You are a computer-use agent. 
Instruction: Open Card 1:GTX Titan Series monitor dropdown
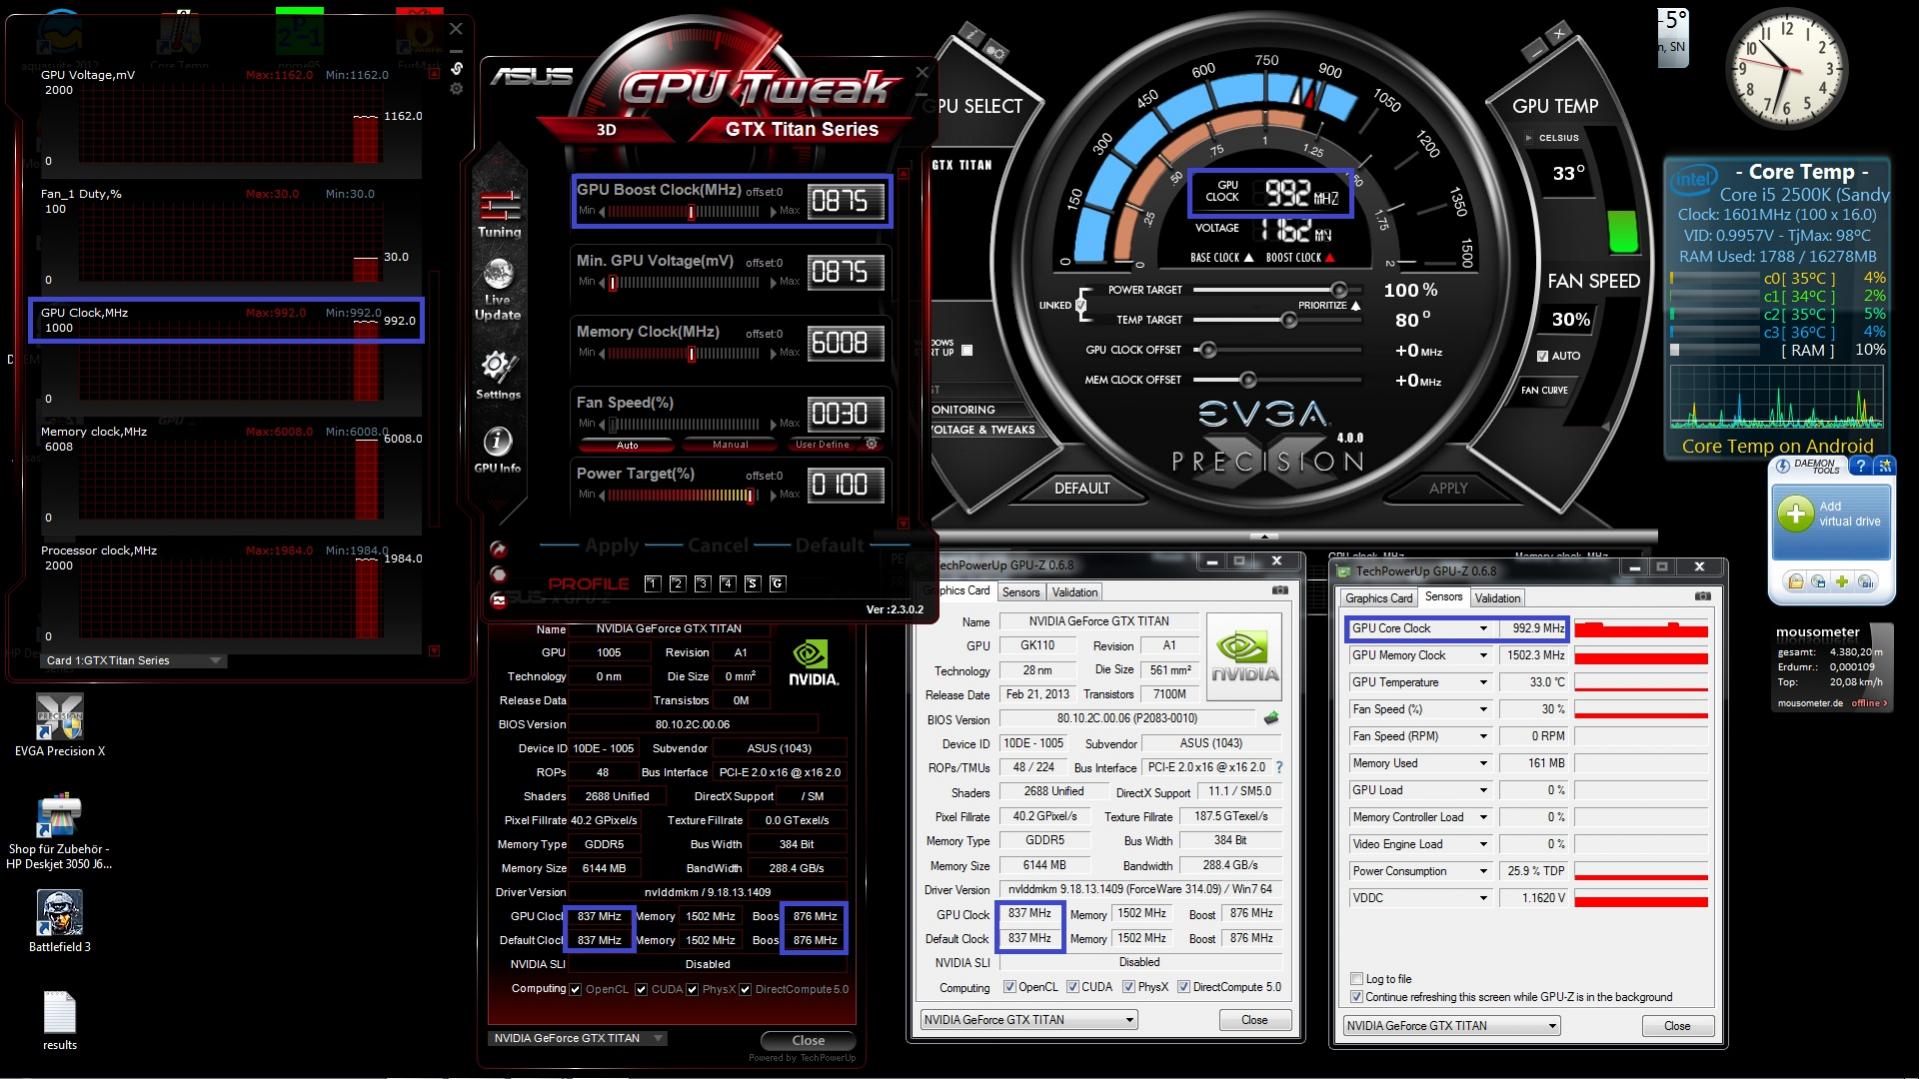(x=134, y=661)
